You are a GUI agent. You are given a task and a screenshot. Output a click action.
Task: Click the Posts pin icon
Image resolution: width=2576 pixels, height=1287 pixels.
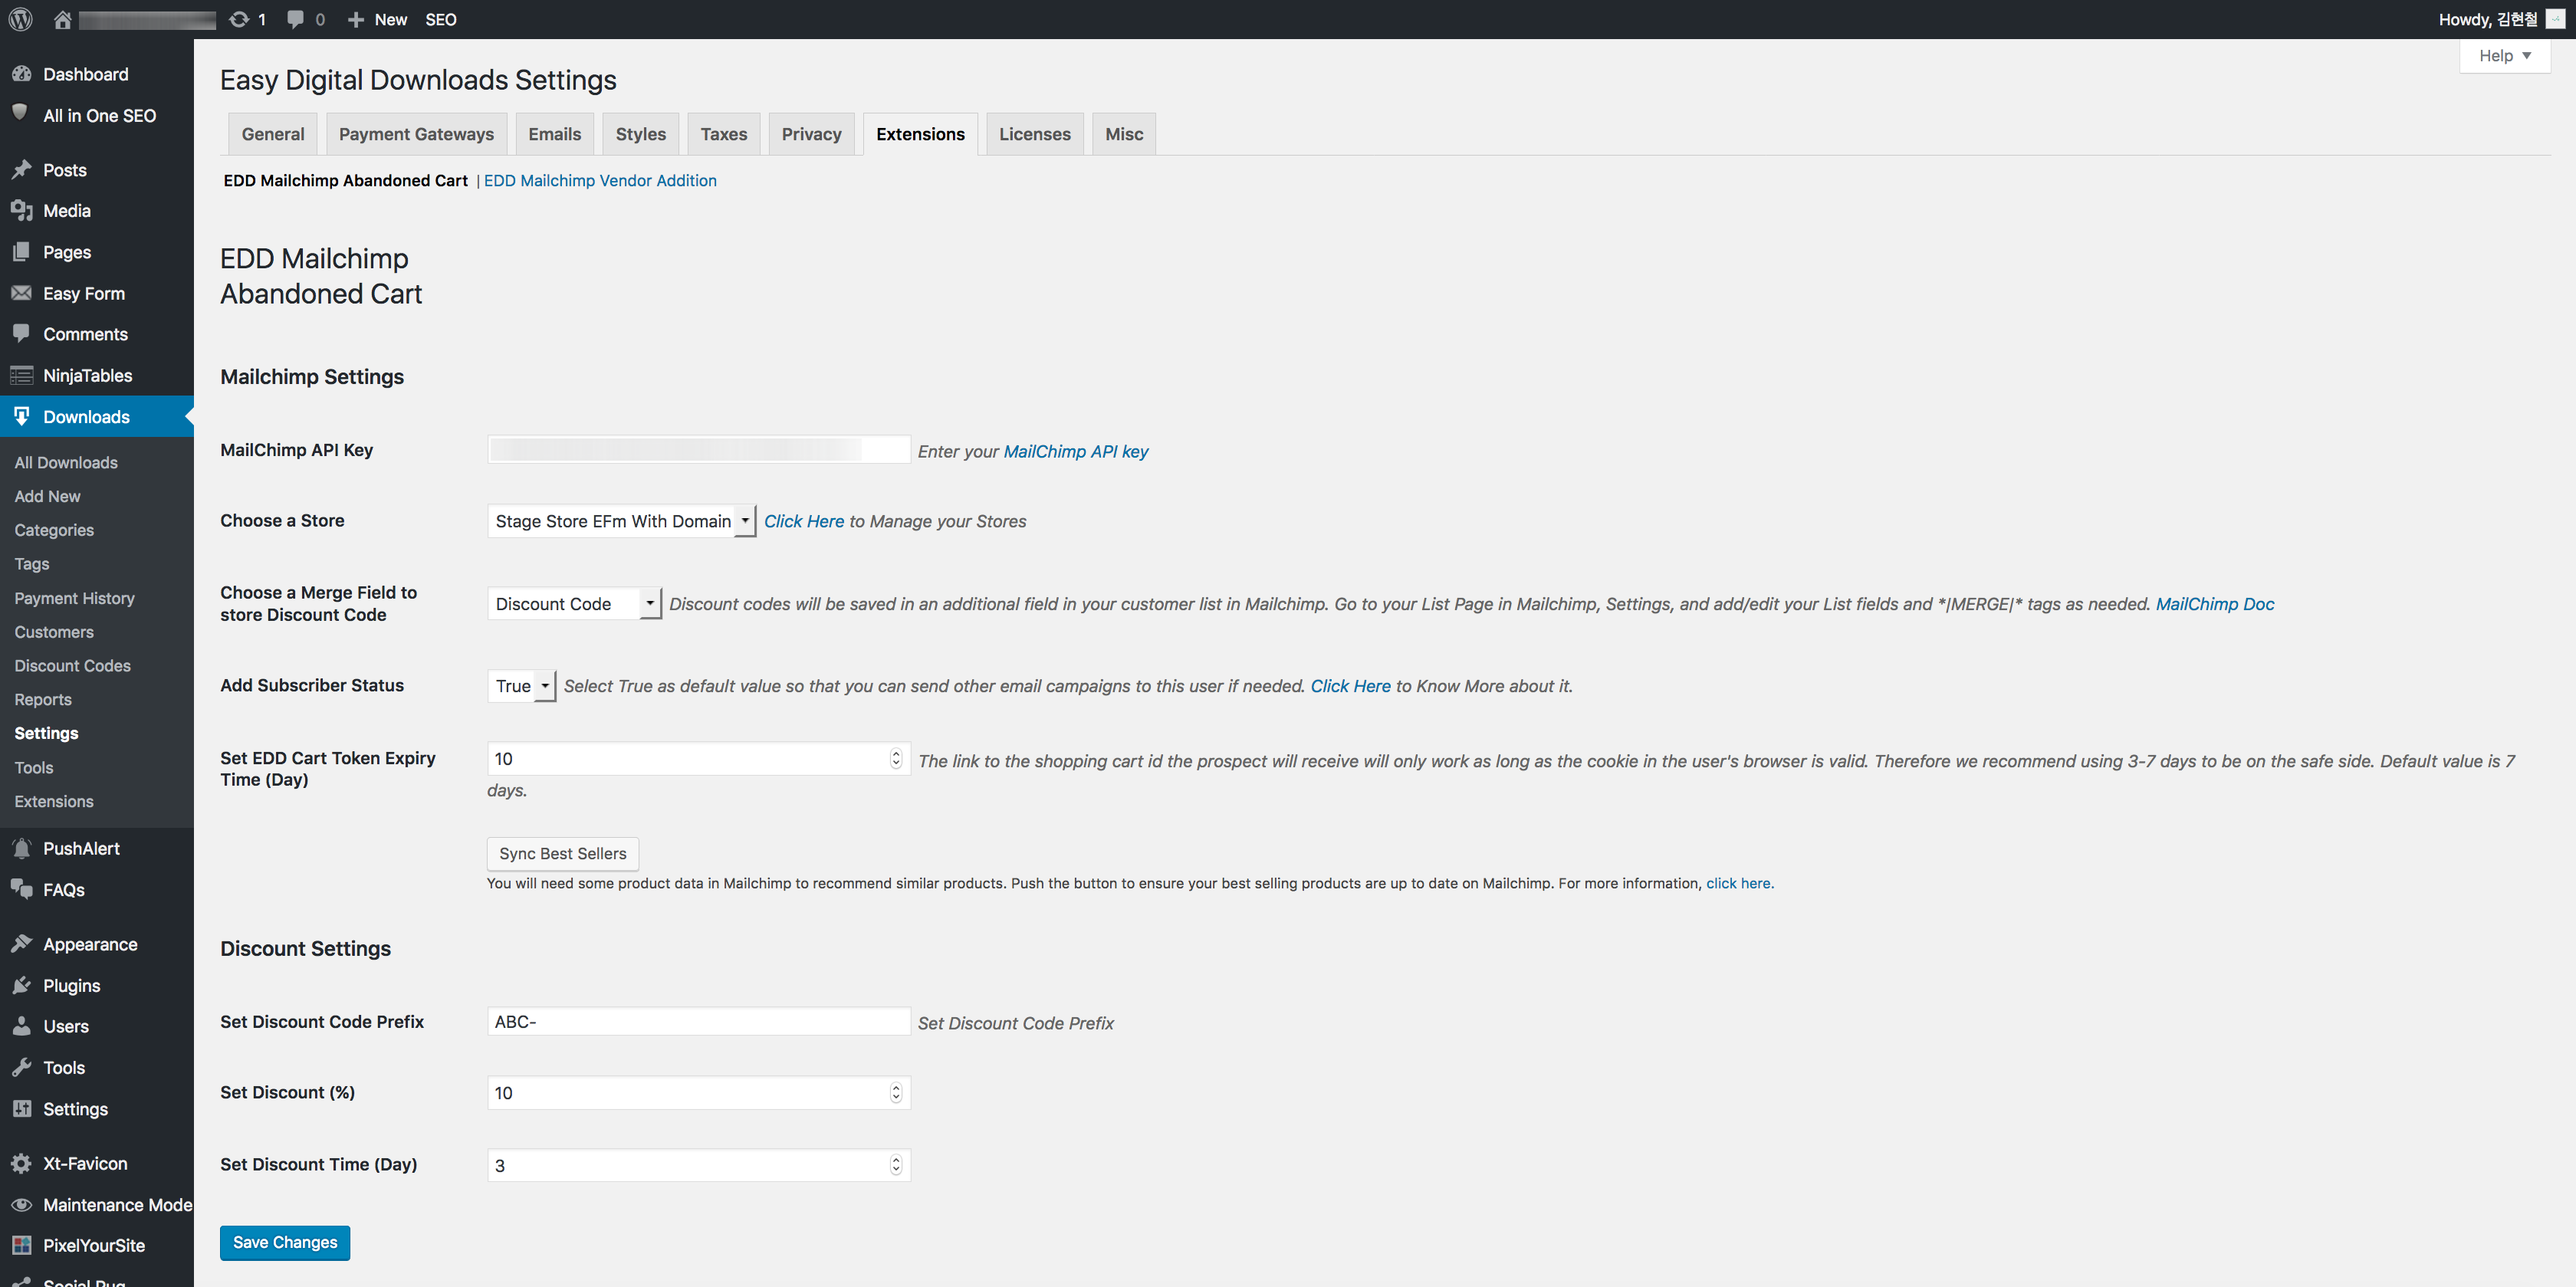tap(21, 170)
